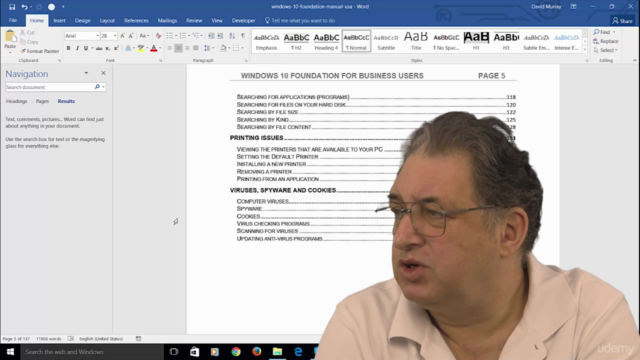
Task: Open the File tab
Action: tap(13, 20)
